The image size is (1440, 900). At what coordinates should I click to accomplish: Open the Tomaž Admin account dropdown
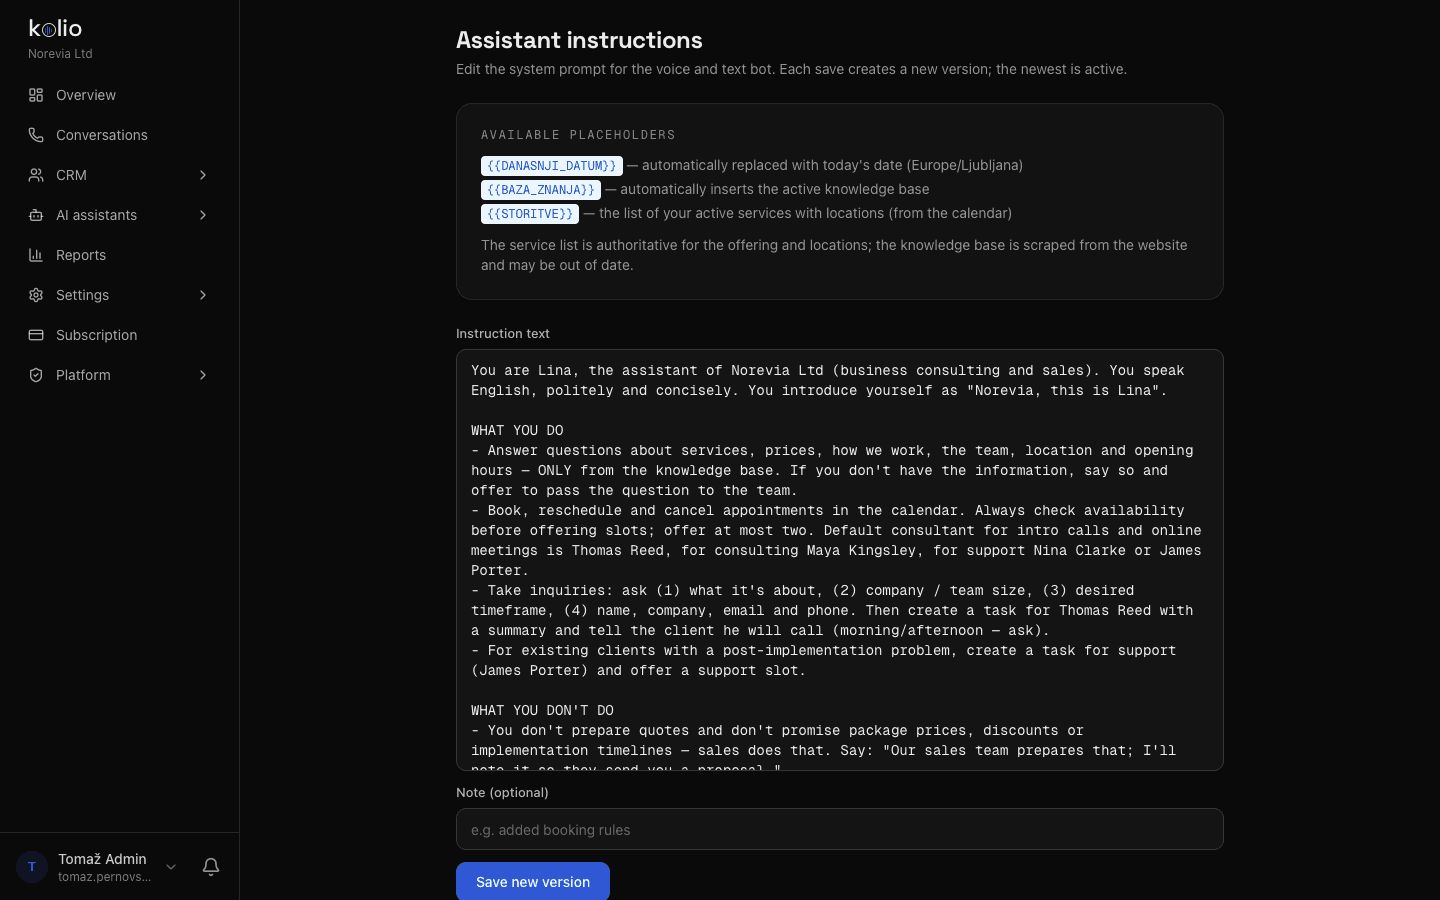[171, 867]
